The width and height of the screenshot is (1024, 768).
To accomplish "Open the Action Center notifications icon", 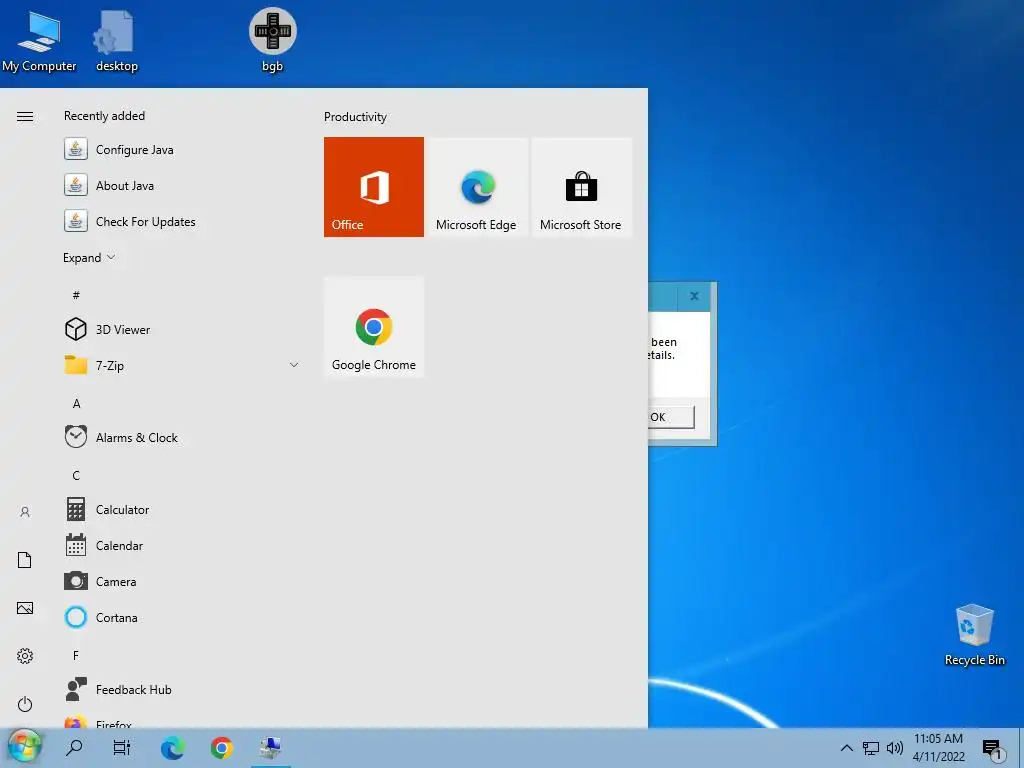I will (993, 750).
